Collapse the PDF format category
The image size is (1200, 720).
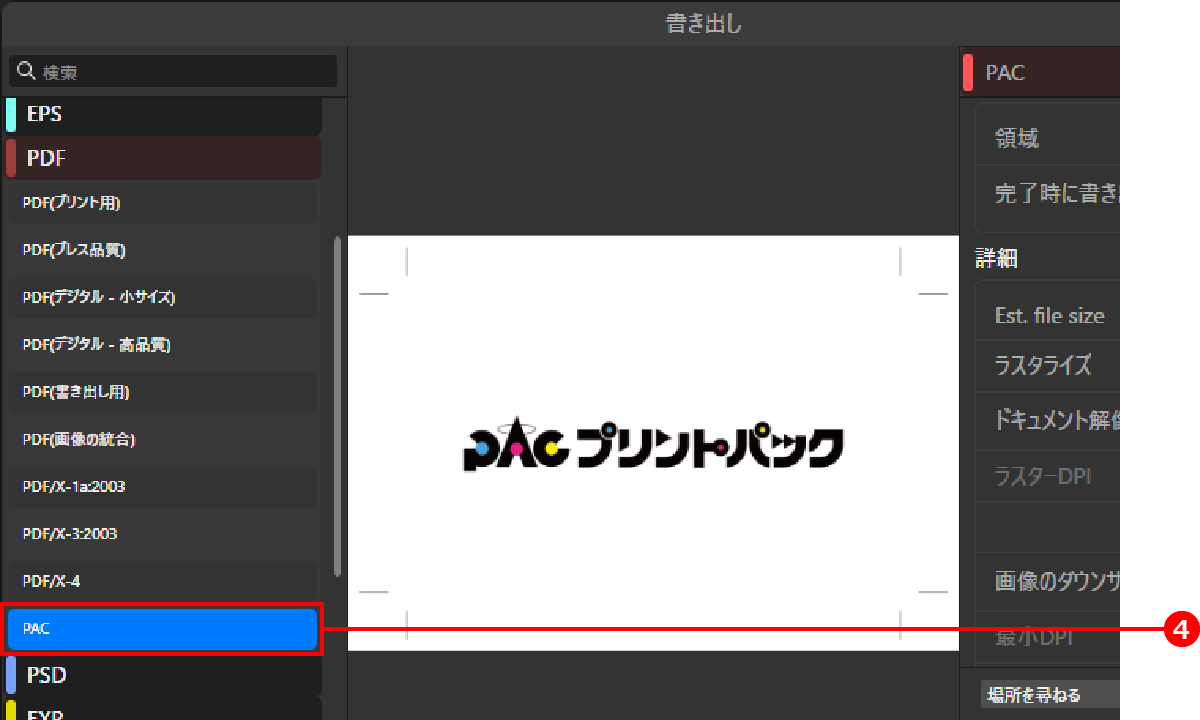(x=164, y=158)
